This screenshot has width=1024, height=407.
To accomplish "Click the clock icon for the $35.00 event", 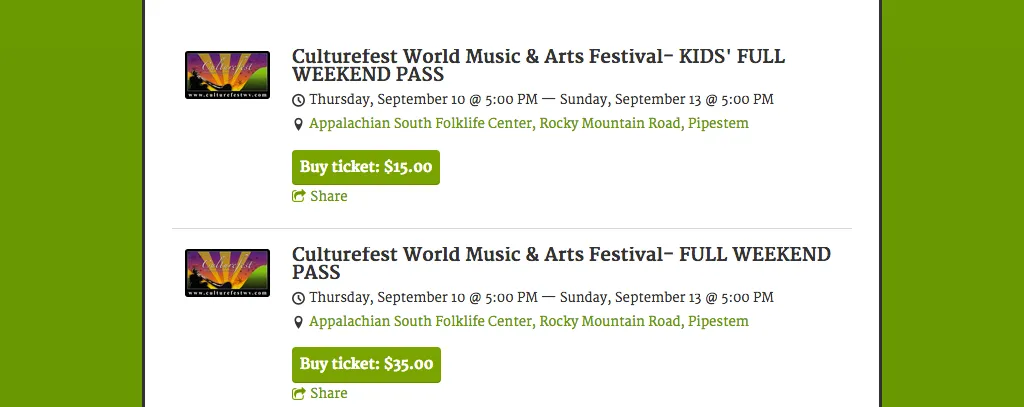I will point(298,298).
